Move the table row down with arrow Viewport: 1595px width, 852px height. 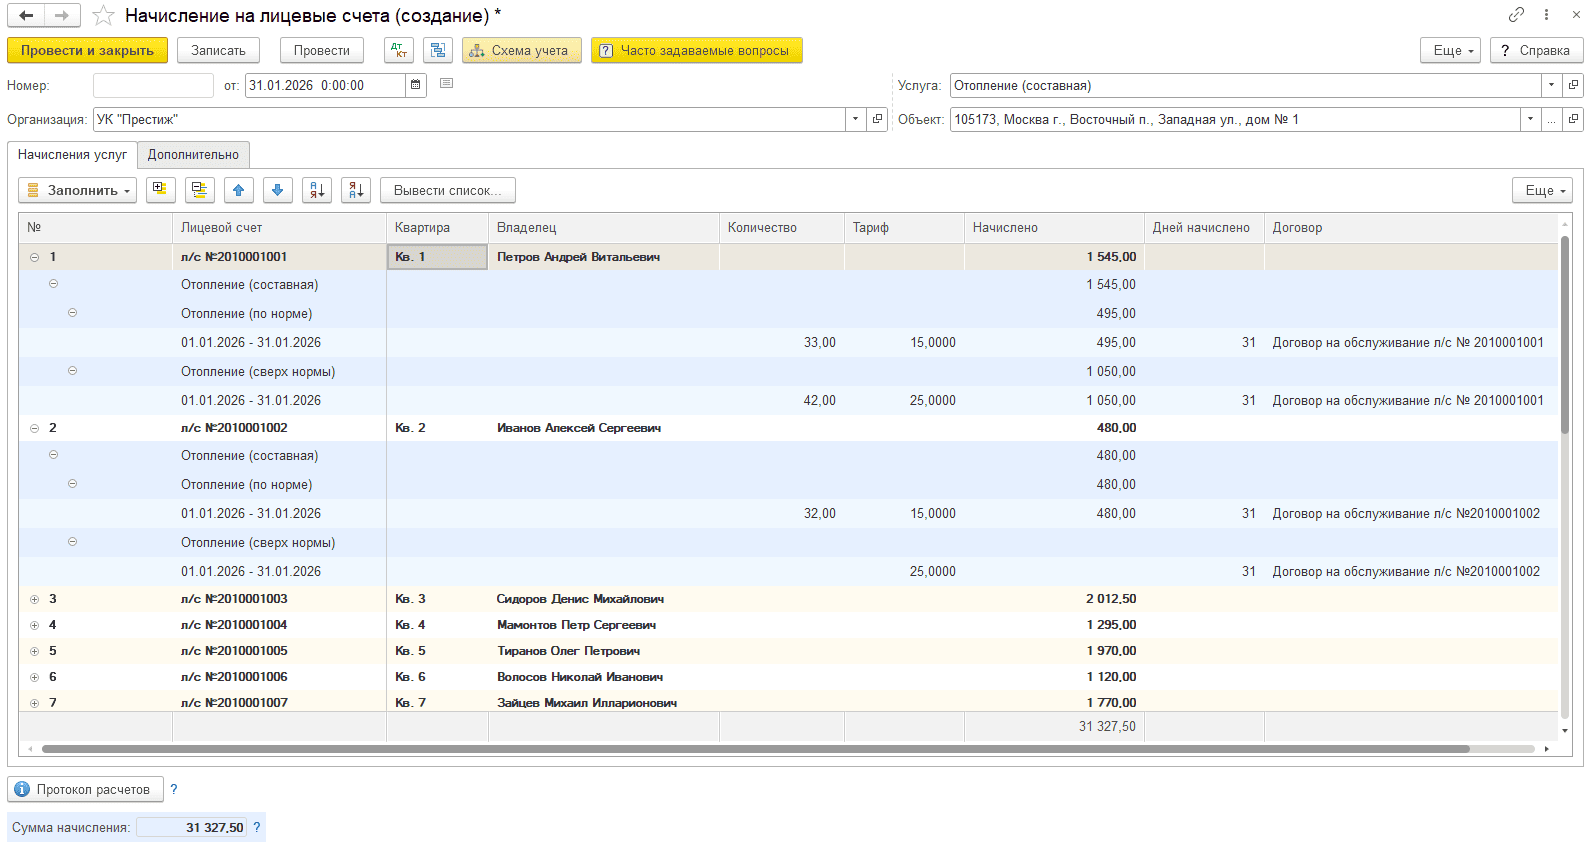coord(277,190)
